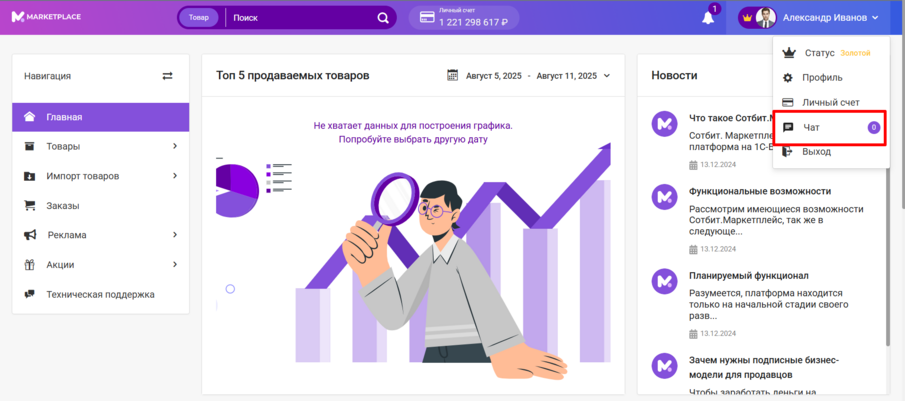Click the exit icon beside Выход
This screenshot has height=401, width=905.
point(787,152)
